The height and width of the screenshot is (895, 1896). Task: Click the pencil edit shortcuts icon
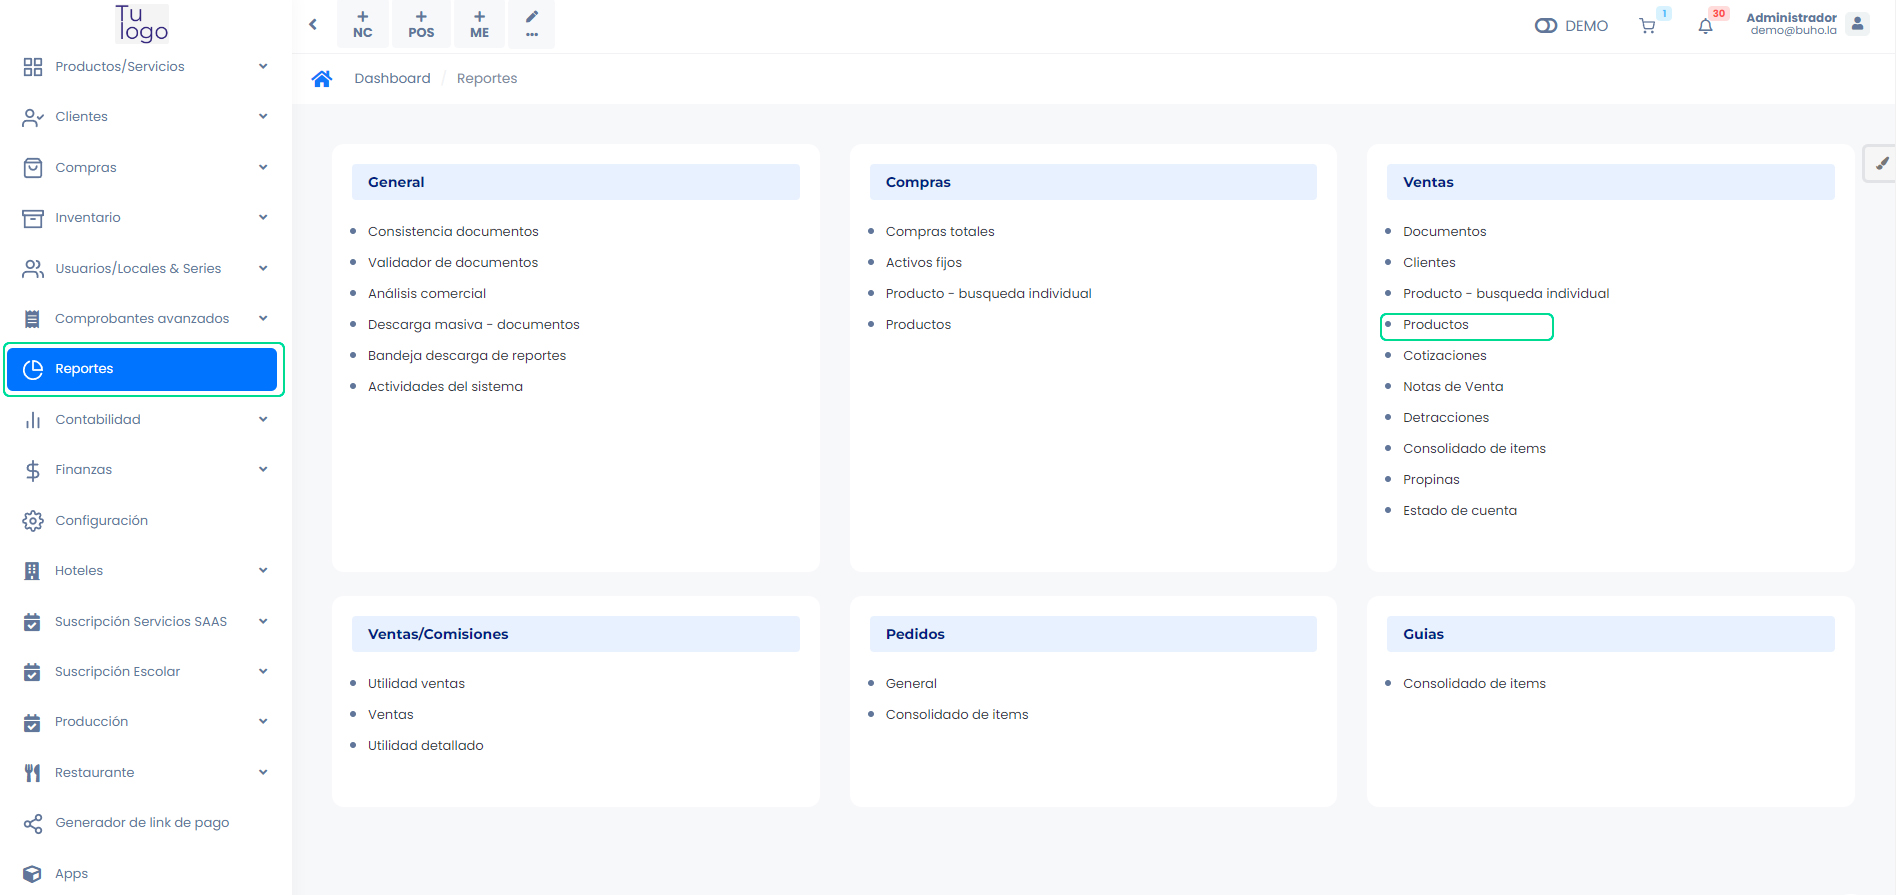tap(532, 24)
